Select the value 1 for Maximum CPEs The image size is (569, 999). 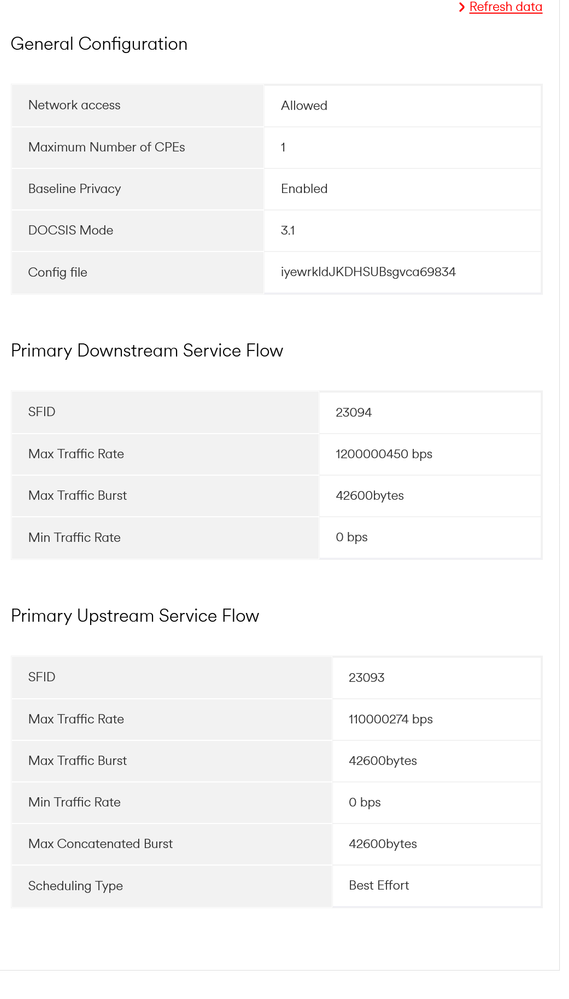click(x=283, y=147)
